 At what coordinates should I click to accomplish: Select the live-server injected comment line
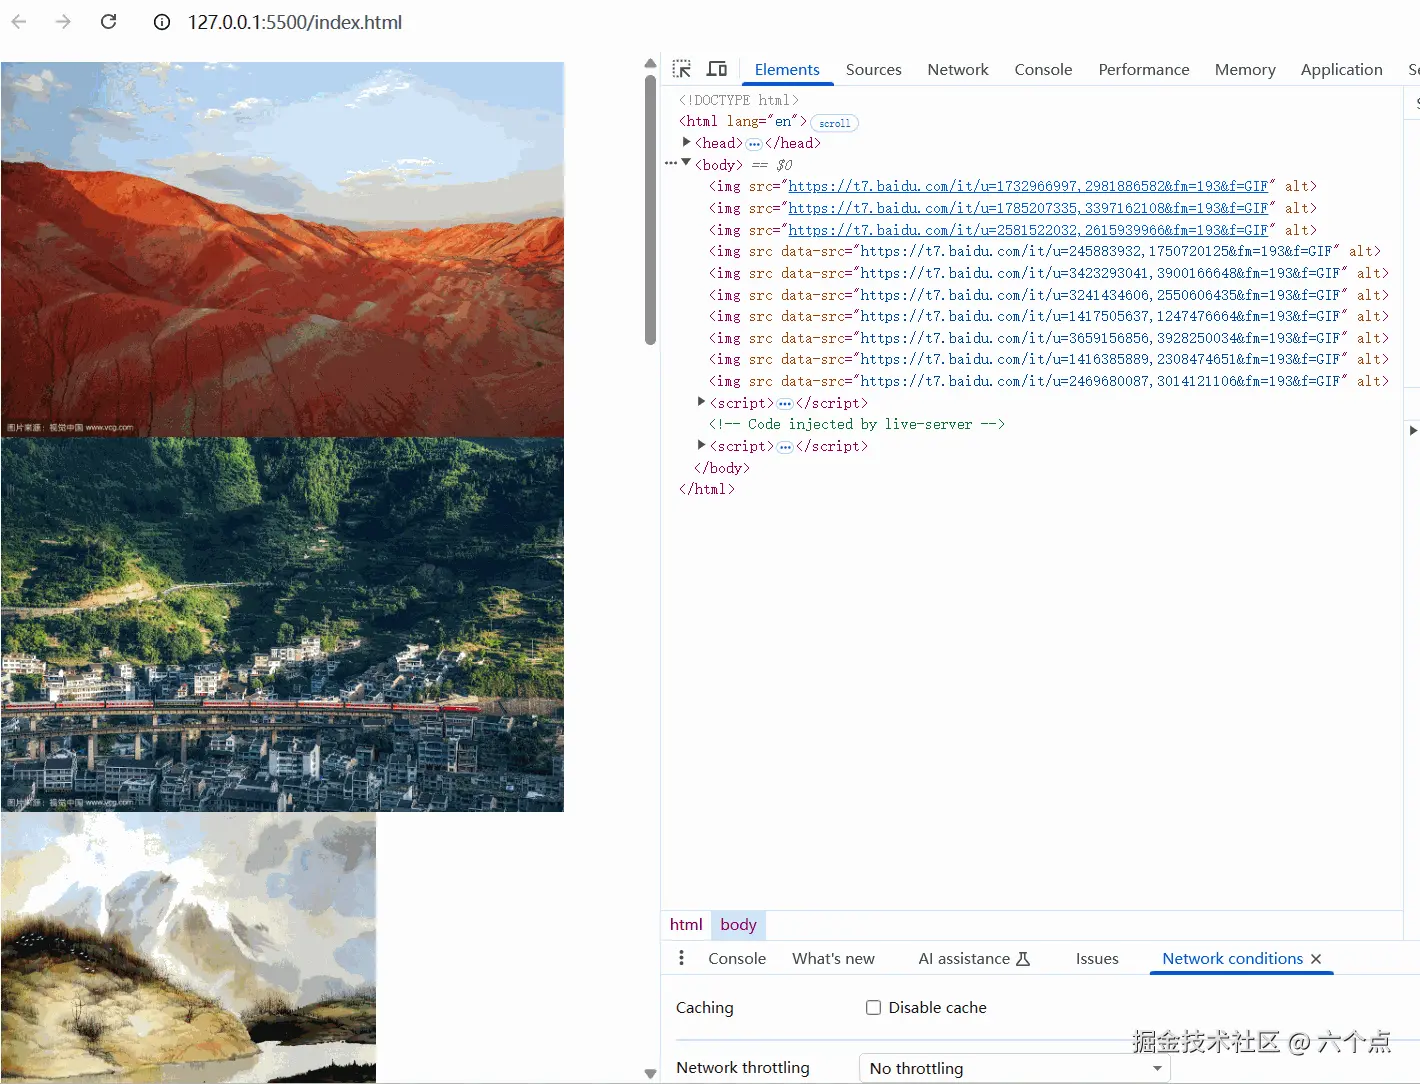coord(856,424)
